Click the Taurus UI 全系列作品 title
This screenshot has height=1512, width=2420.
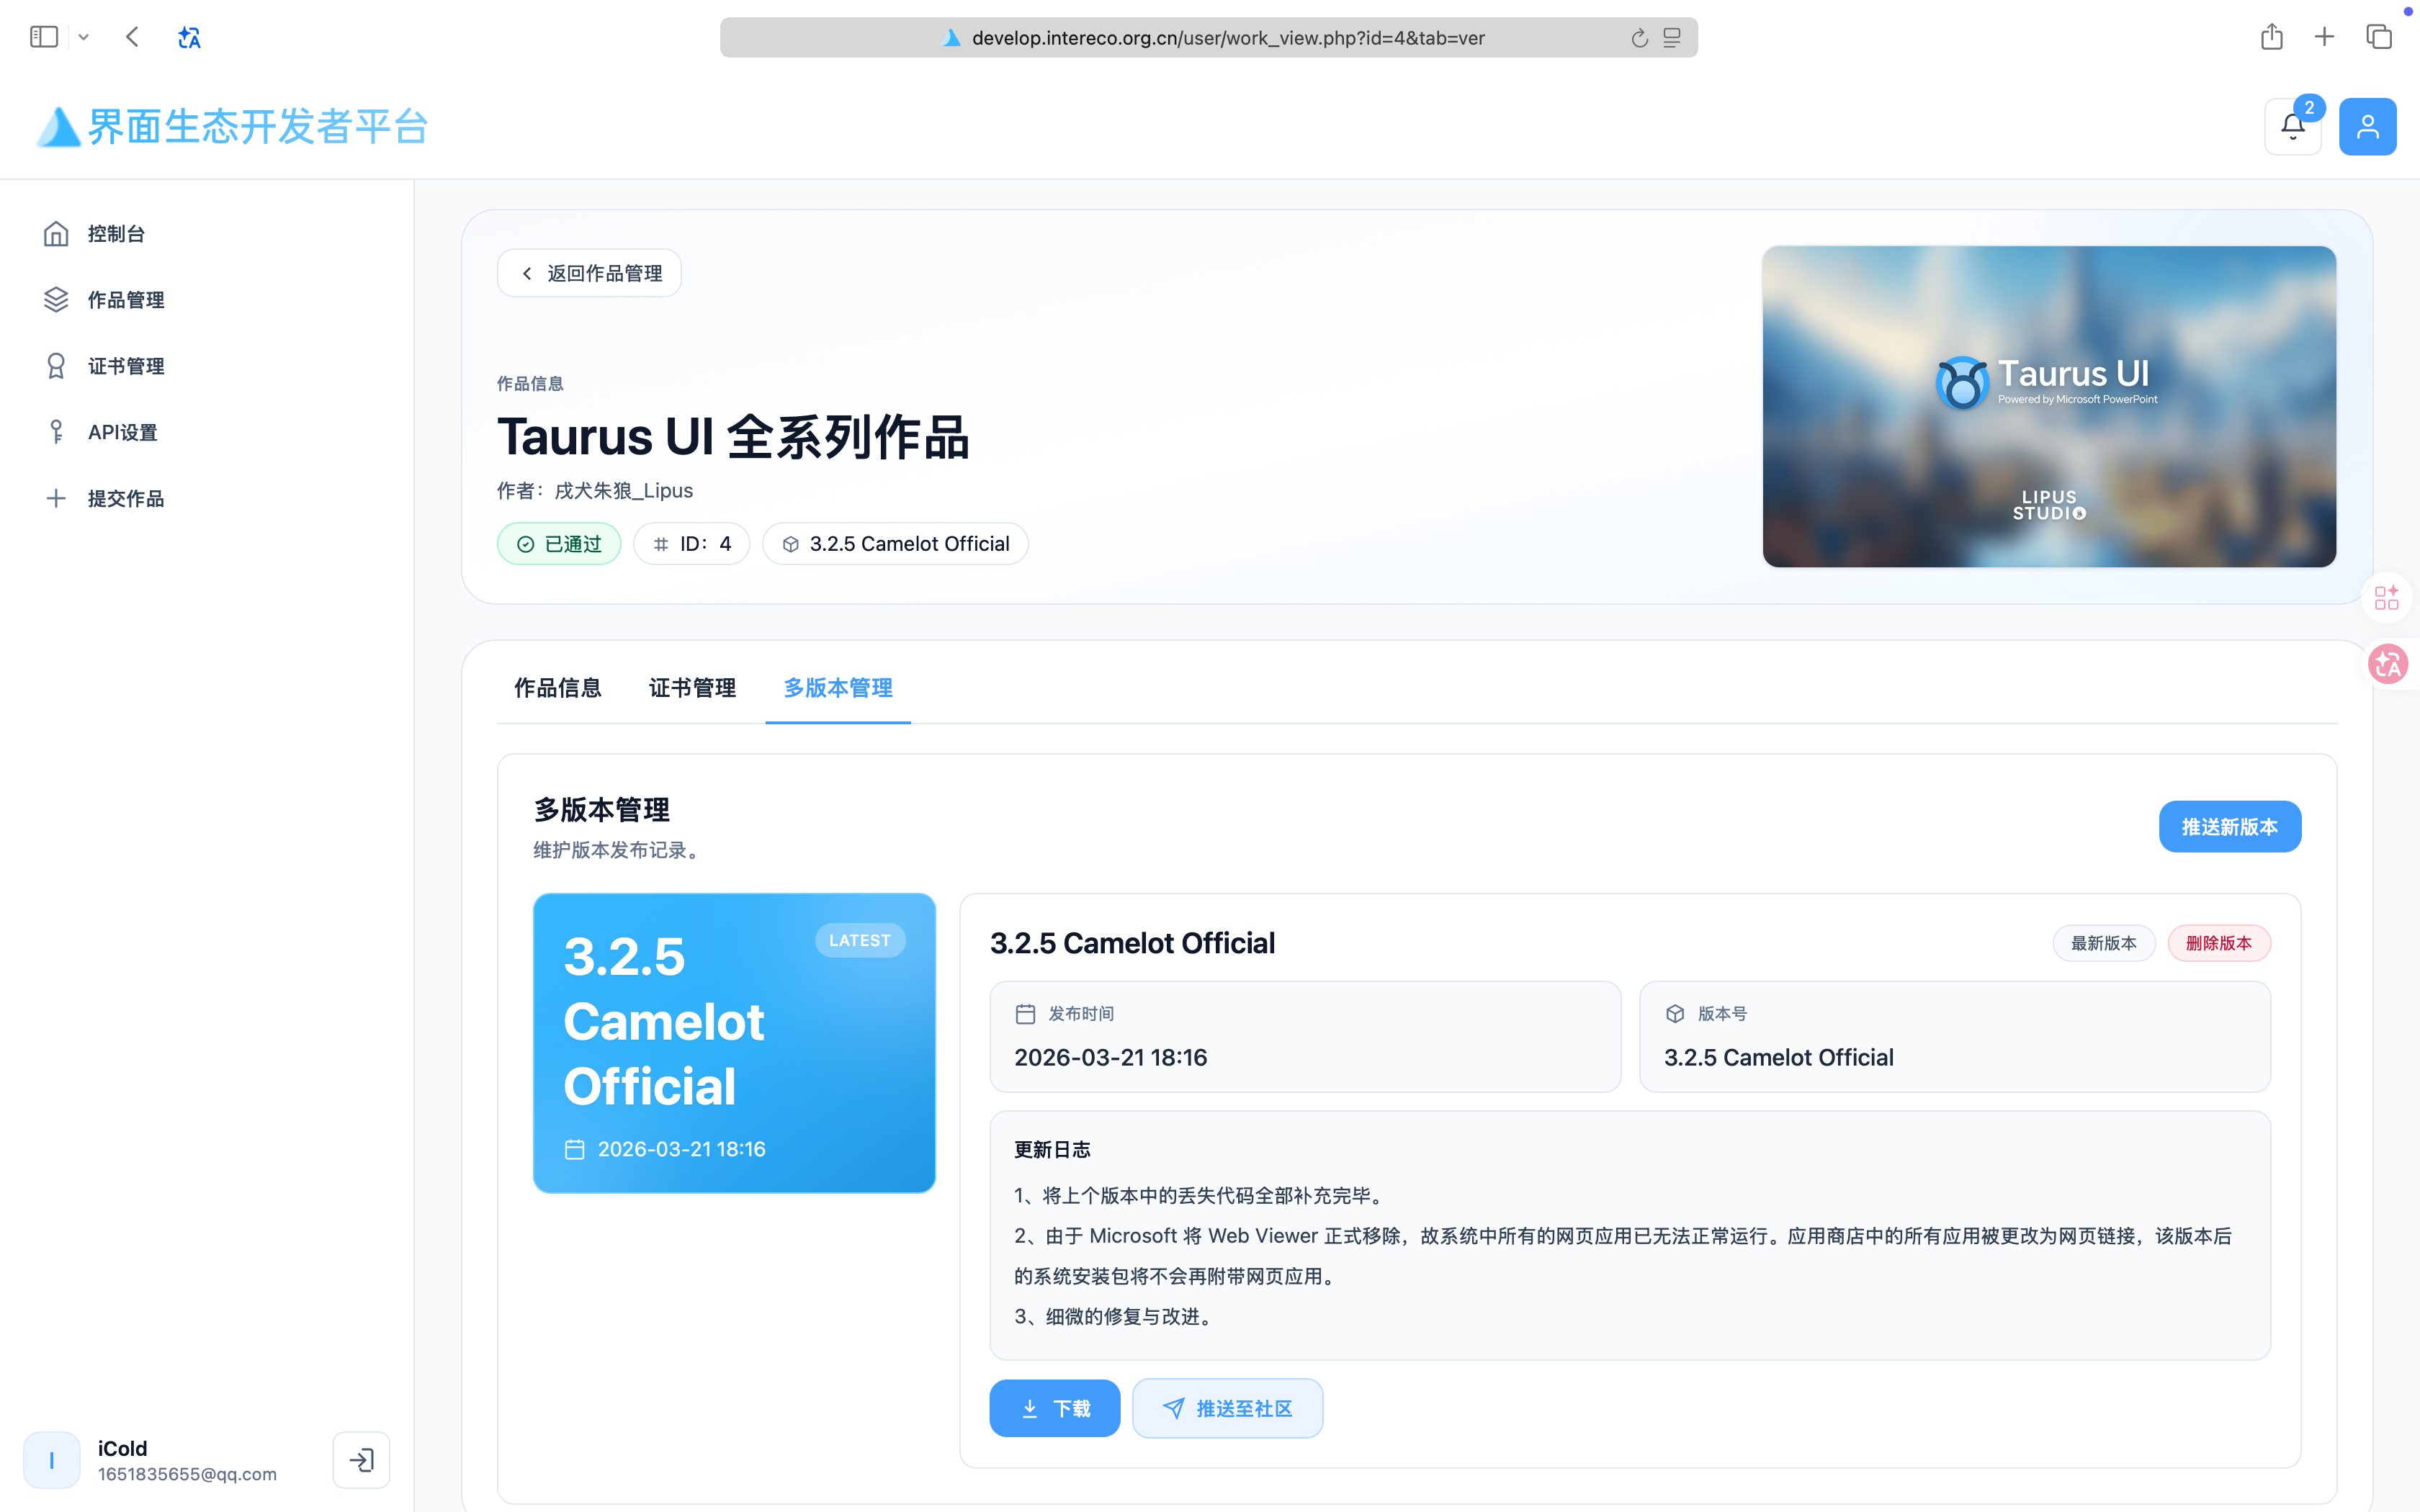click(733, 437)
